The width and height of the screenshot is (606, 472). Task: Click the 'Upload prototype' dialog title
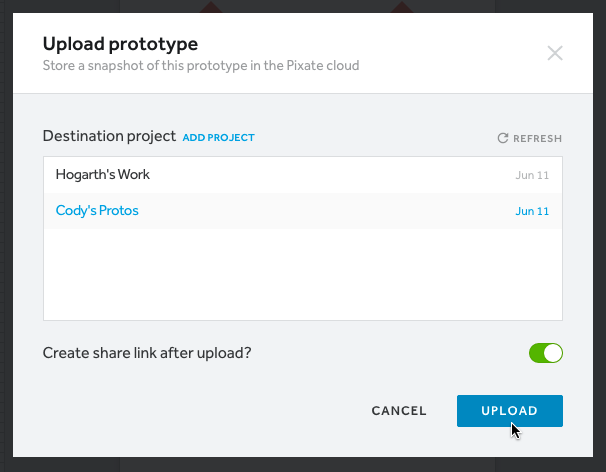(120, 44)
